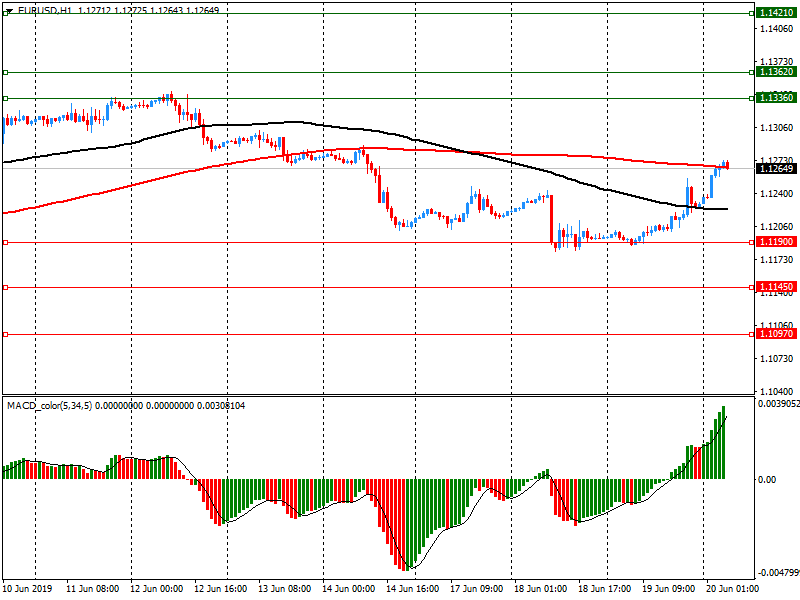The width and height of the screenshot is (800, 600).
Task: Click the 1.13730 price axis value
Action: pyautogui.click(x=777, y=62)
